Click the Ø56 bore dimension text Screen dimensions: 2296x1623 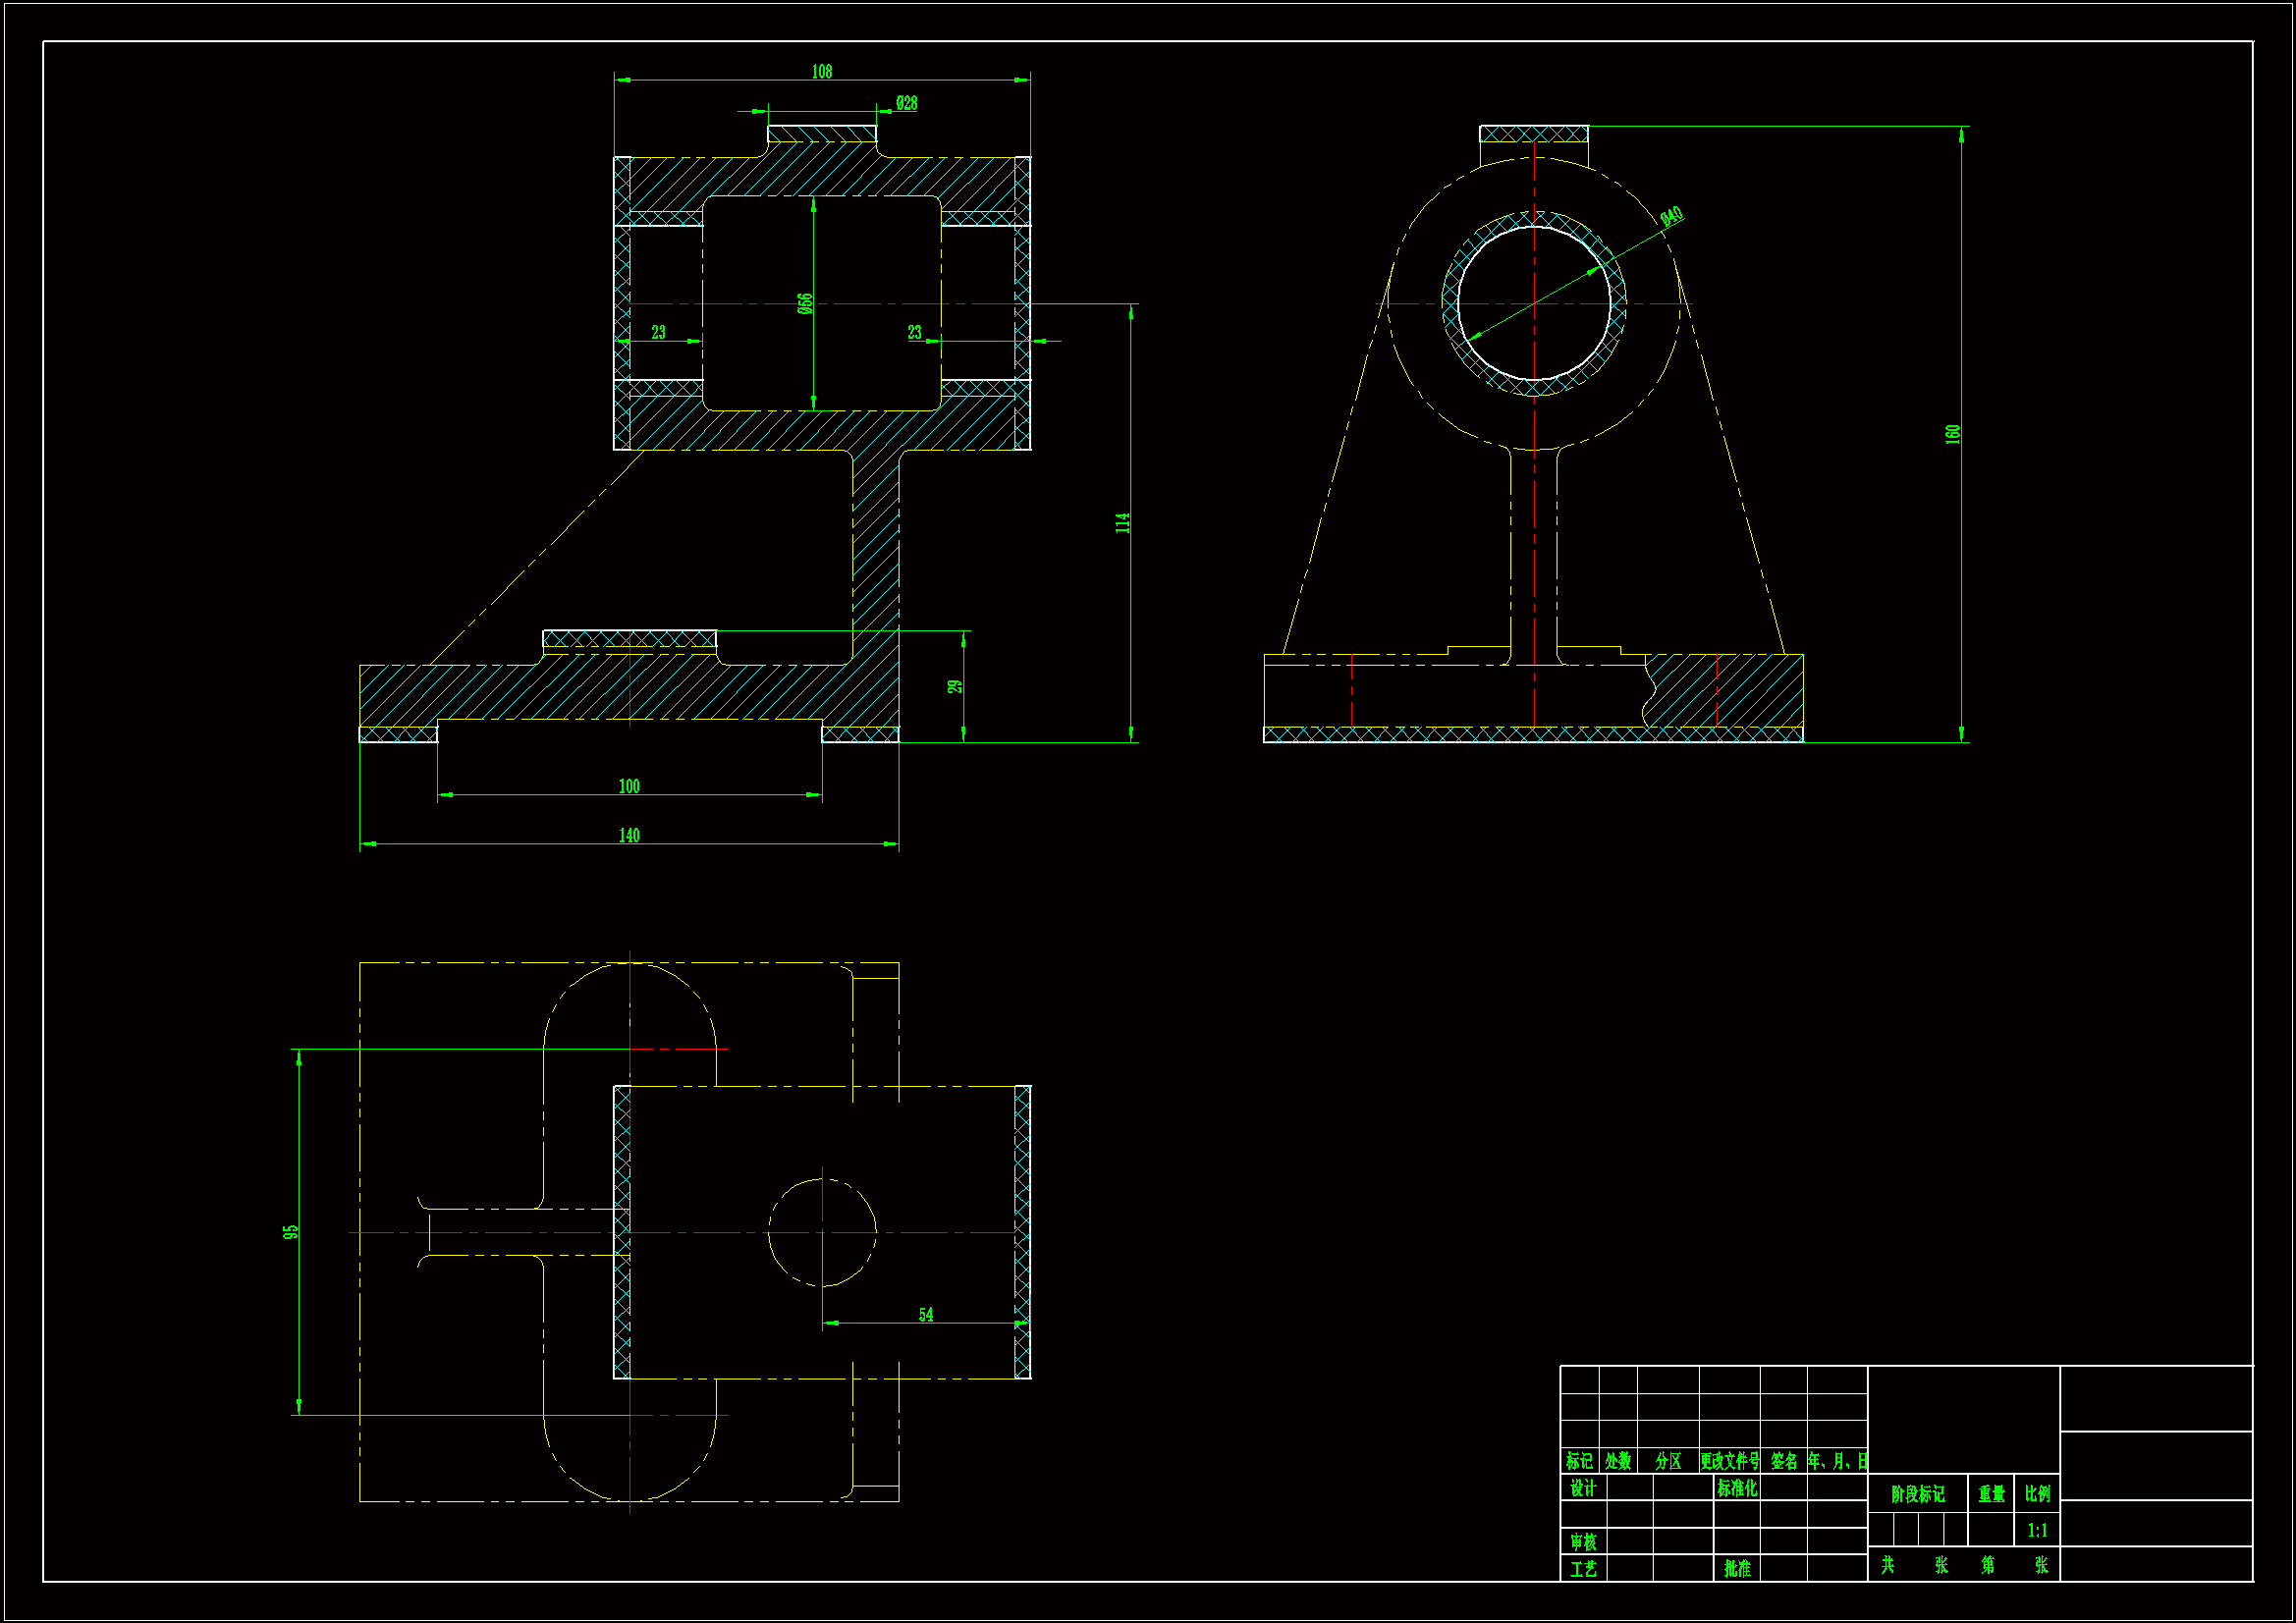click(805, 304)
